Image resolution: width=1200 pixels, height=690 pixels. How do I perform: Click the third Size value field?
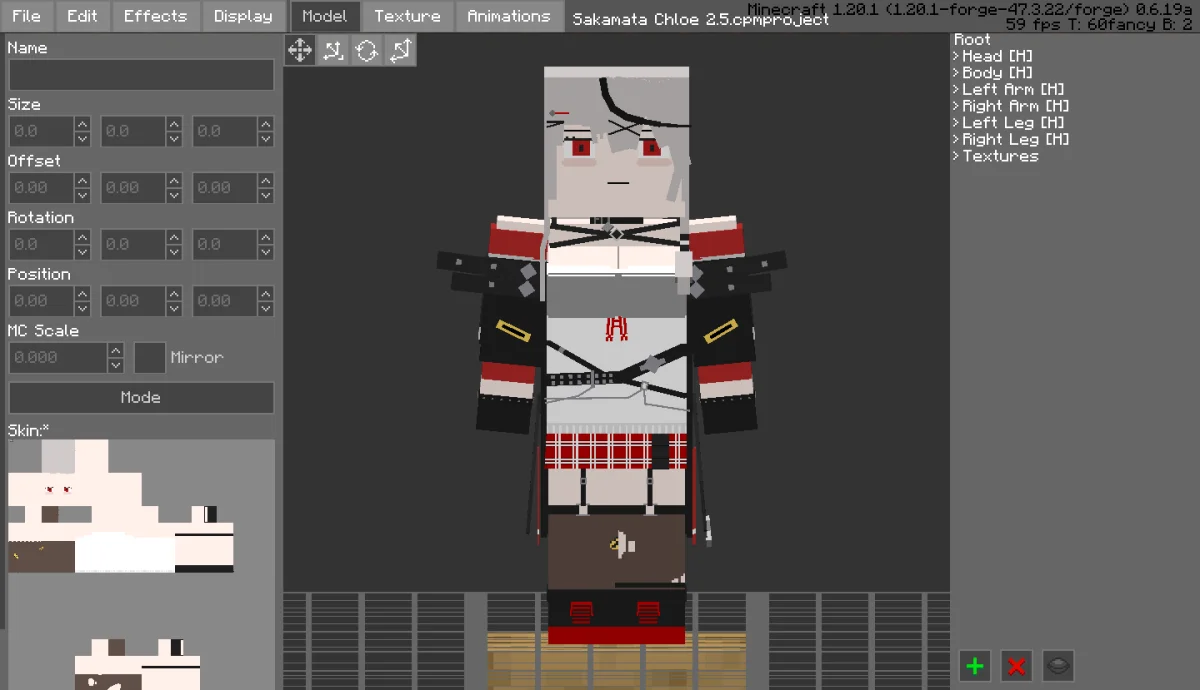tap(225, 131)
